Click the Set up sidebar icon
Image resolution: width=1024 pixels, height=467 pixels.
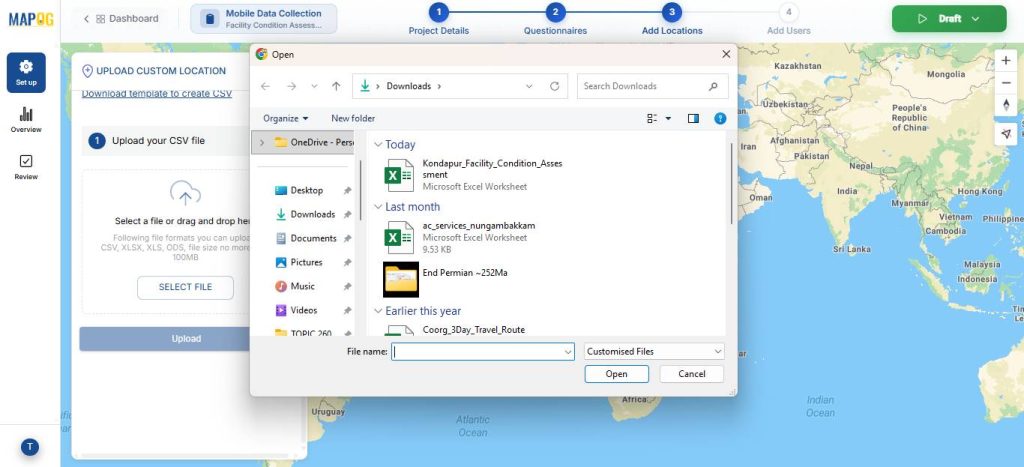point(26,73)
